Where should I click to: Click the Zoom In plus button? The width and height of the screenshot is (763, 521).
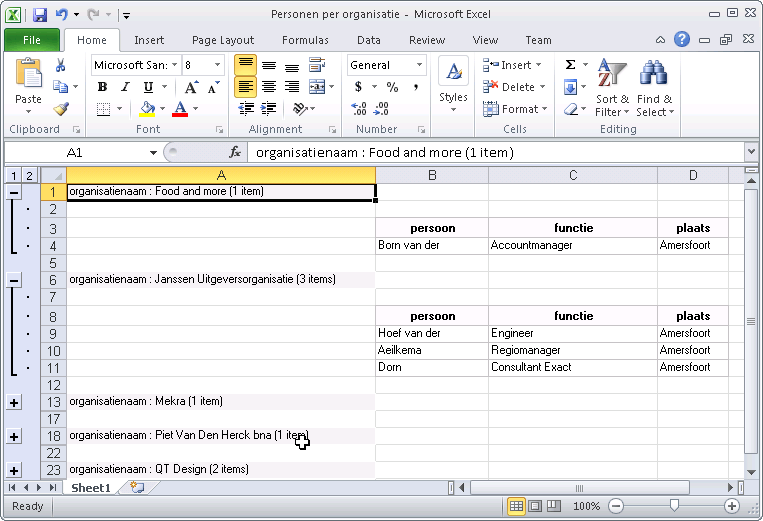pos(731,506)
